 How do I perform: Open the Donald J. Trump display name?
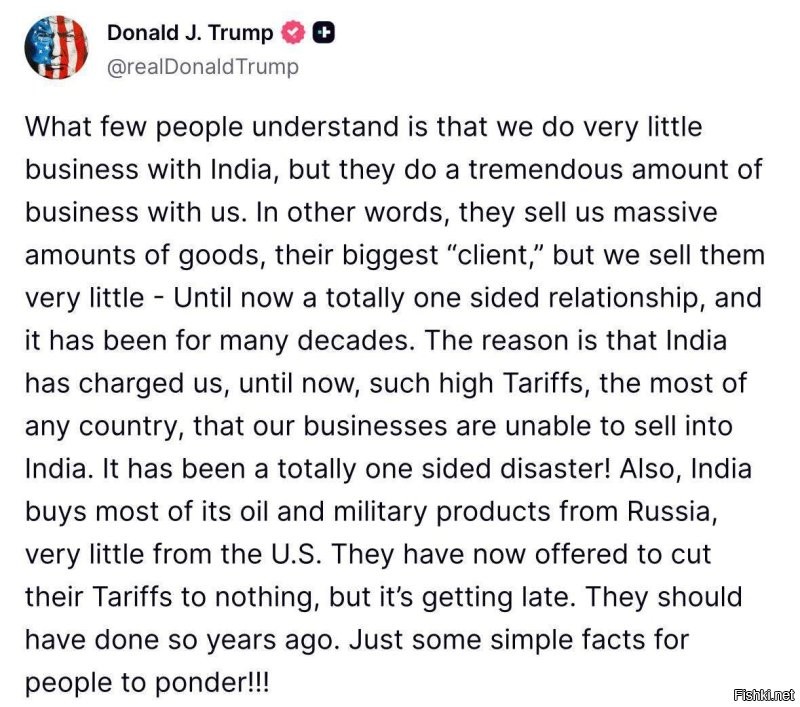click(x=190, y=33)
